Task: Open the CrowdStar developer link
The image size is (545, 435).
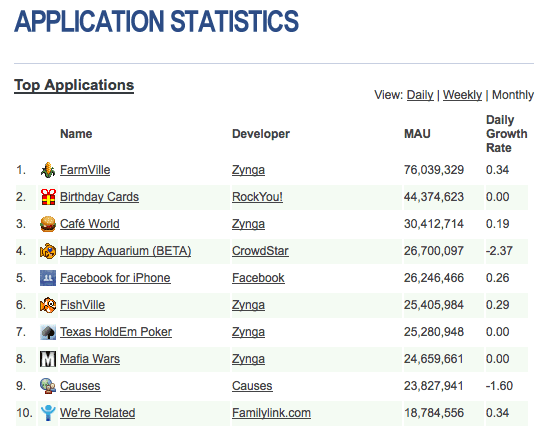Action: pyautogui.click(x=260, y=251)
